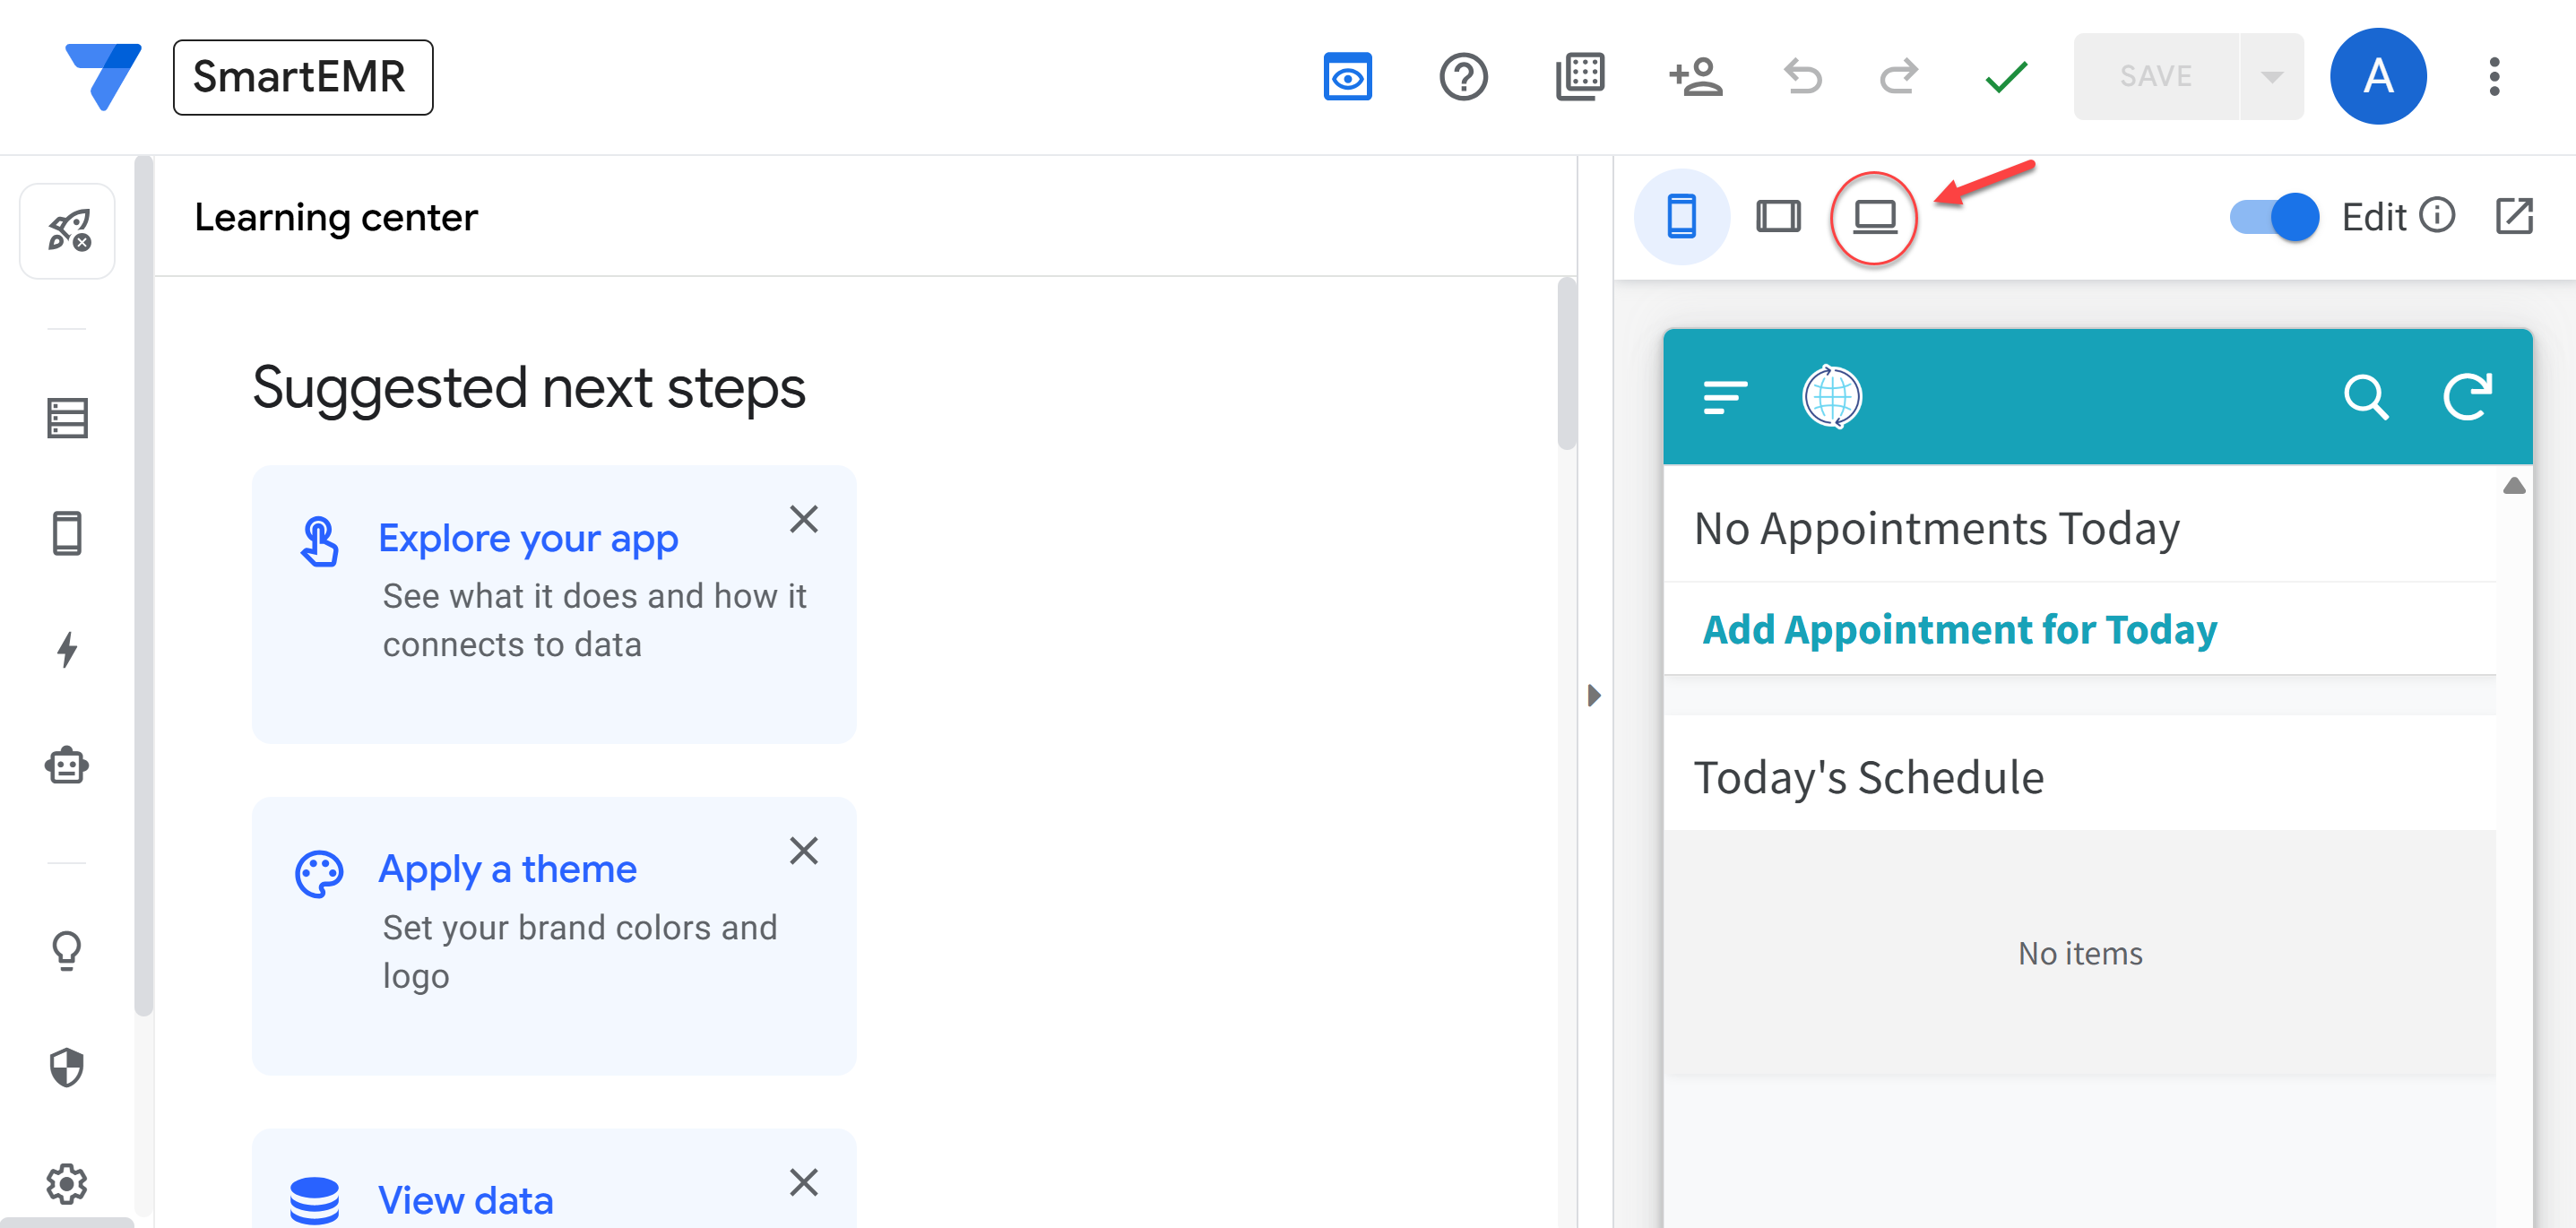Click the Add users share icon
The width and height of the screenshot is (2576, 1228).
click(x=1696, y=76)
